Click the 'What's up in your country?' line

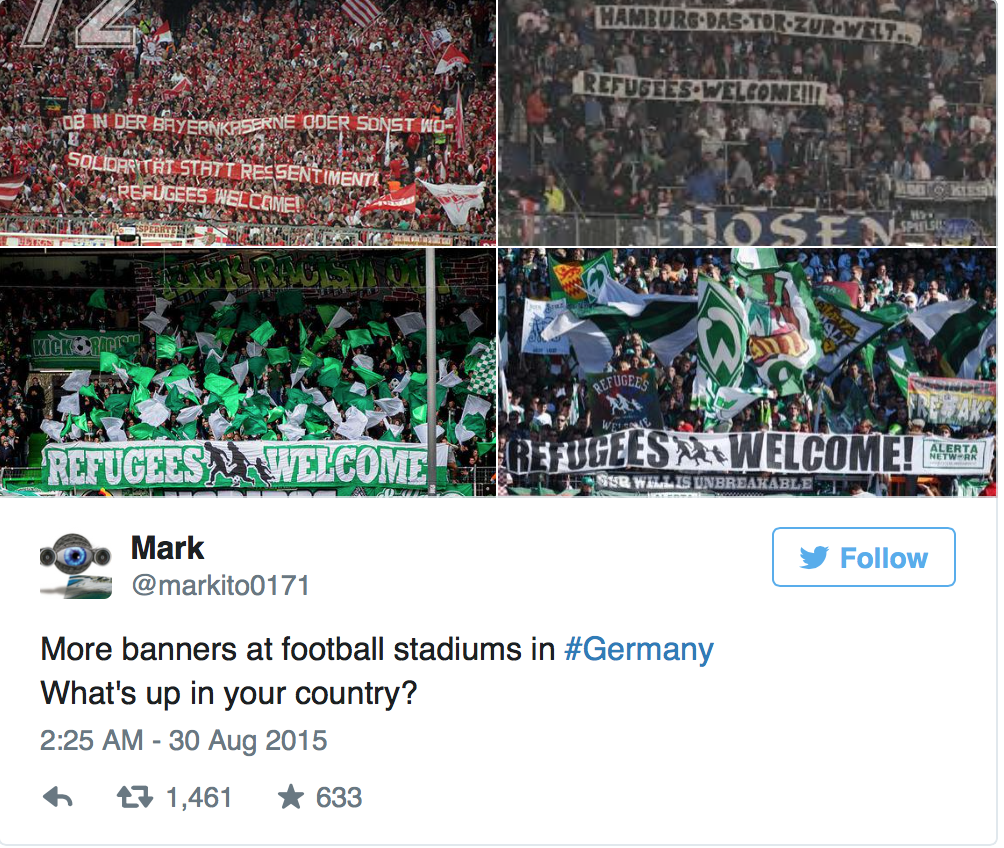229,694
